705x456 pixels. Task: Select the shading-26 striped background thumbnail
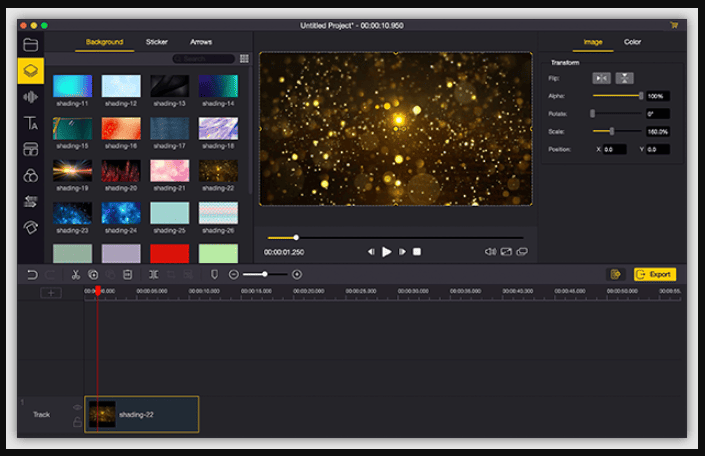click(218, 213)
